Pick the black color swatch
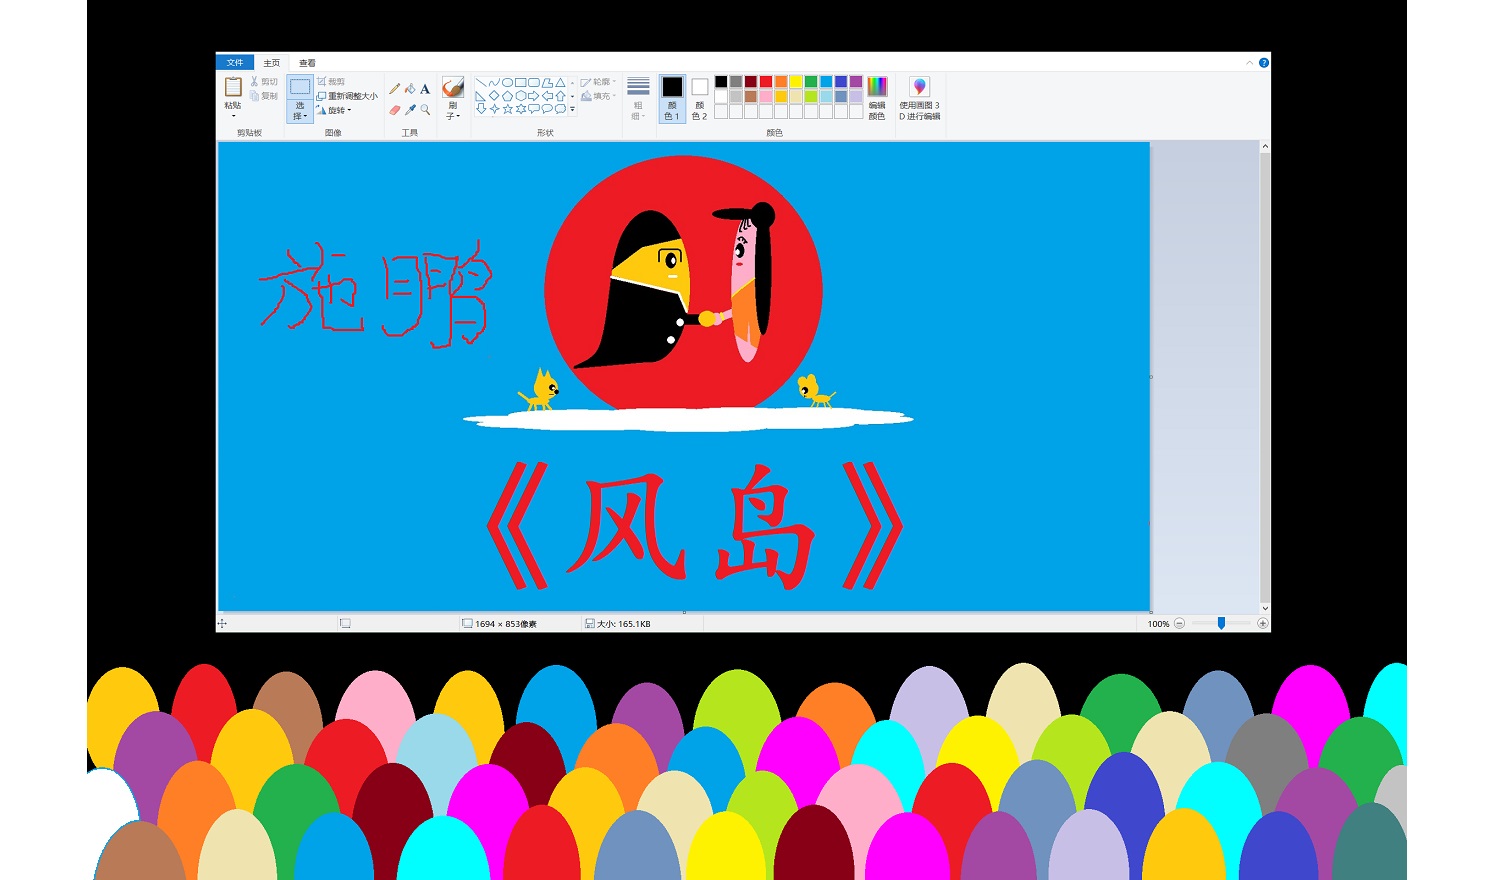 click(x=721, y=82)
